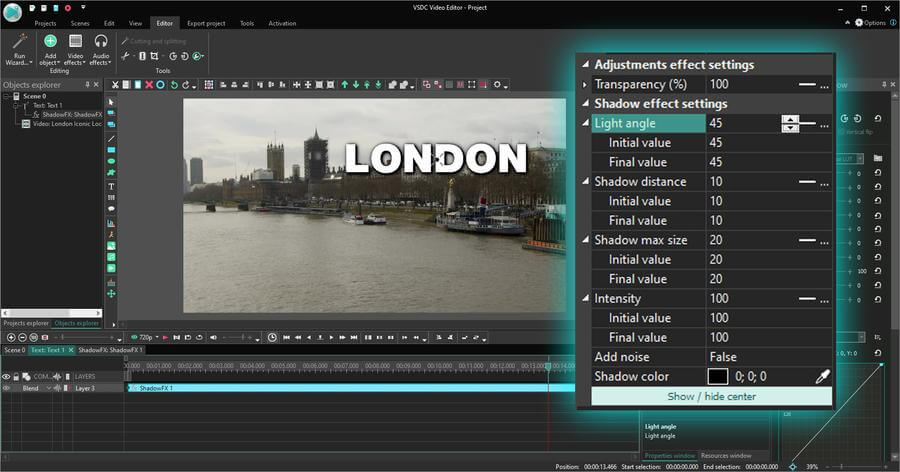Click the red preview play icon
The height and width of the screenshot is (472, 900).
coord(165,338)
